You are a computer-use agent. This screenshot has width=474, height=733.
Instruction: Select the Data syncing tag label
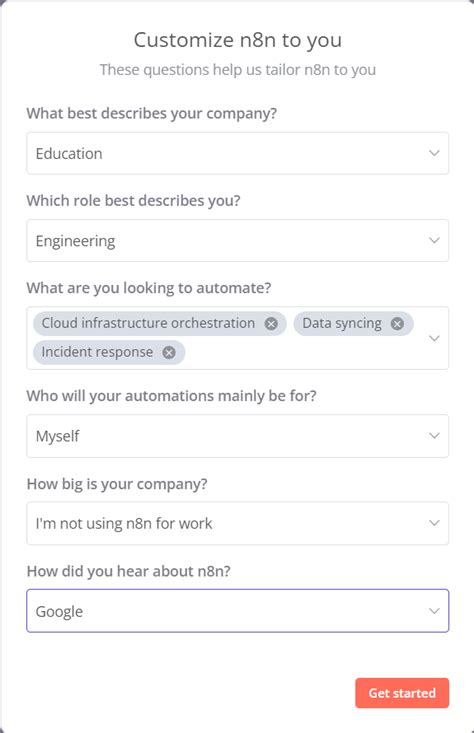coord(342,323)
